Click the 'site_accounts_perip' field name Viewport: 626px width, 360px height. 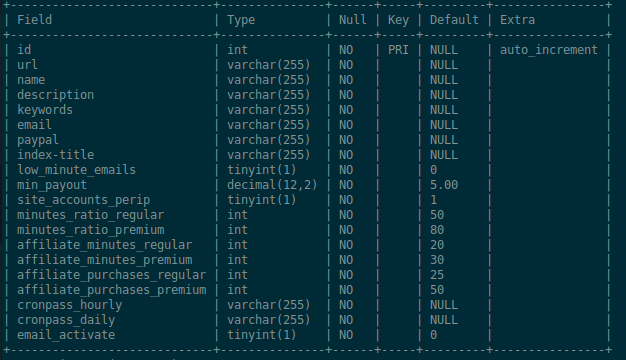[x=83, y=200]
